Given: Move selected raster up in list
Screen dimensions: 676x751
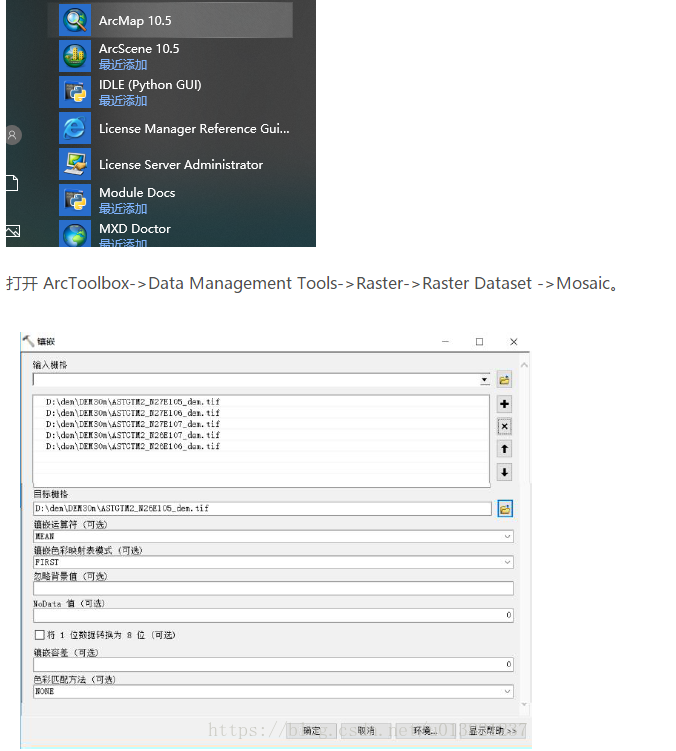Looking at the screenshot, I should (504, 449).
